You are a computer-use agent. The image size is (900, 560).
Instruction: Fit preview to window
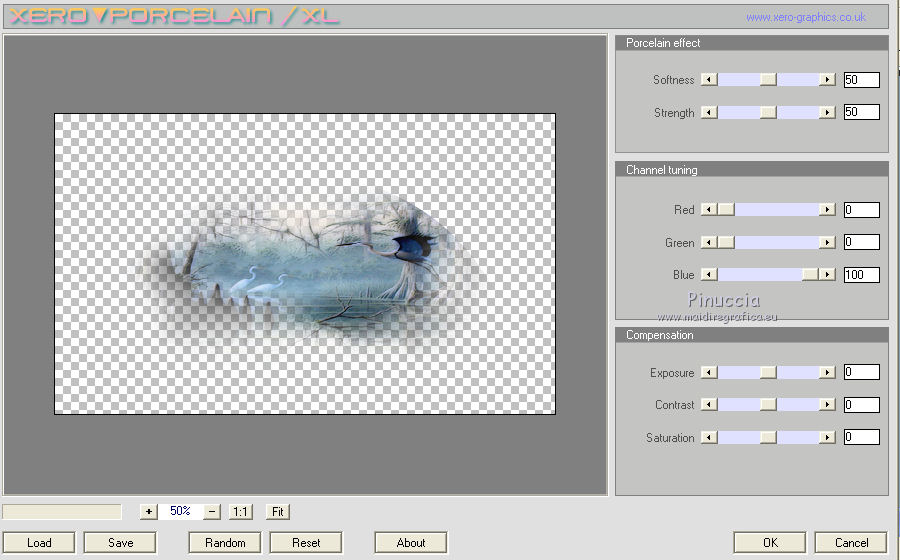(278, 511)
